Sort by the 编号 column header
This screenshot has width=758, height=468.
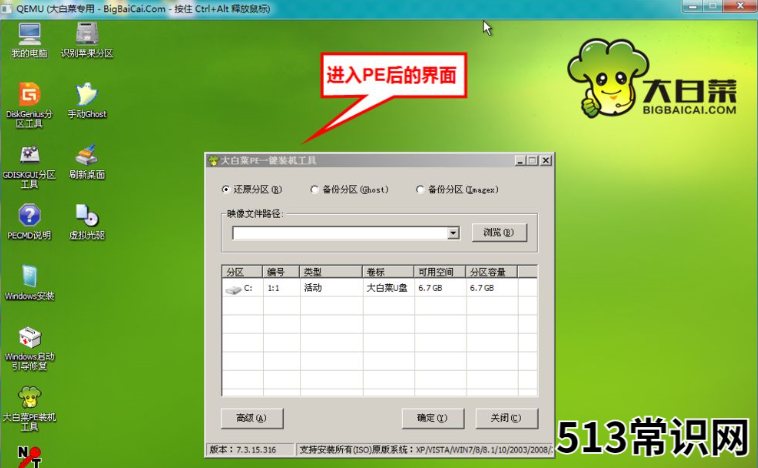(x=281, y=272)
